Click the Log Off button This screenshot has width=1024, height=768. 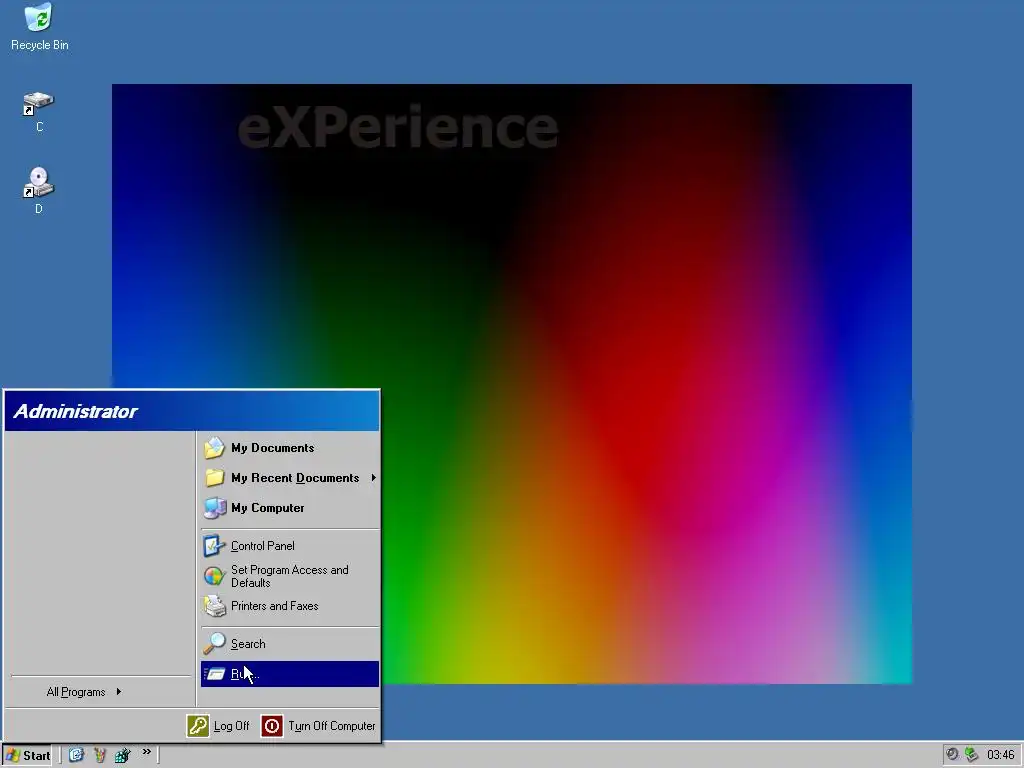218,726
